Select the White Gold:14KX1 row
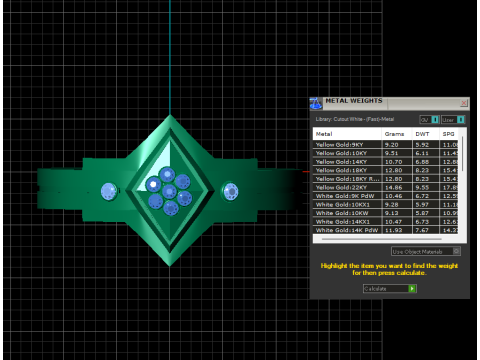This screenshot has width=480, height=360. pos(386,222)
